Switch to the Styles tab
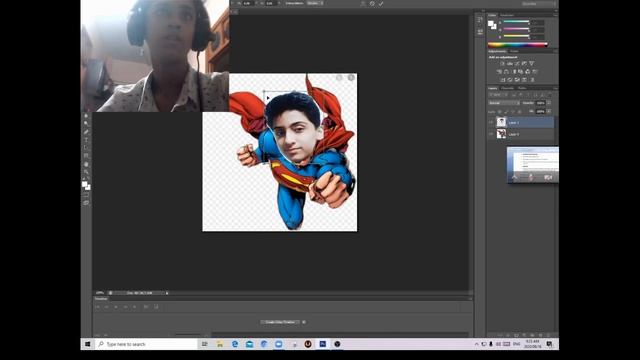 [514, 51]
